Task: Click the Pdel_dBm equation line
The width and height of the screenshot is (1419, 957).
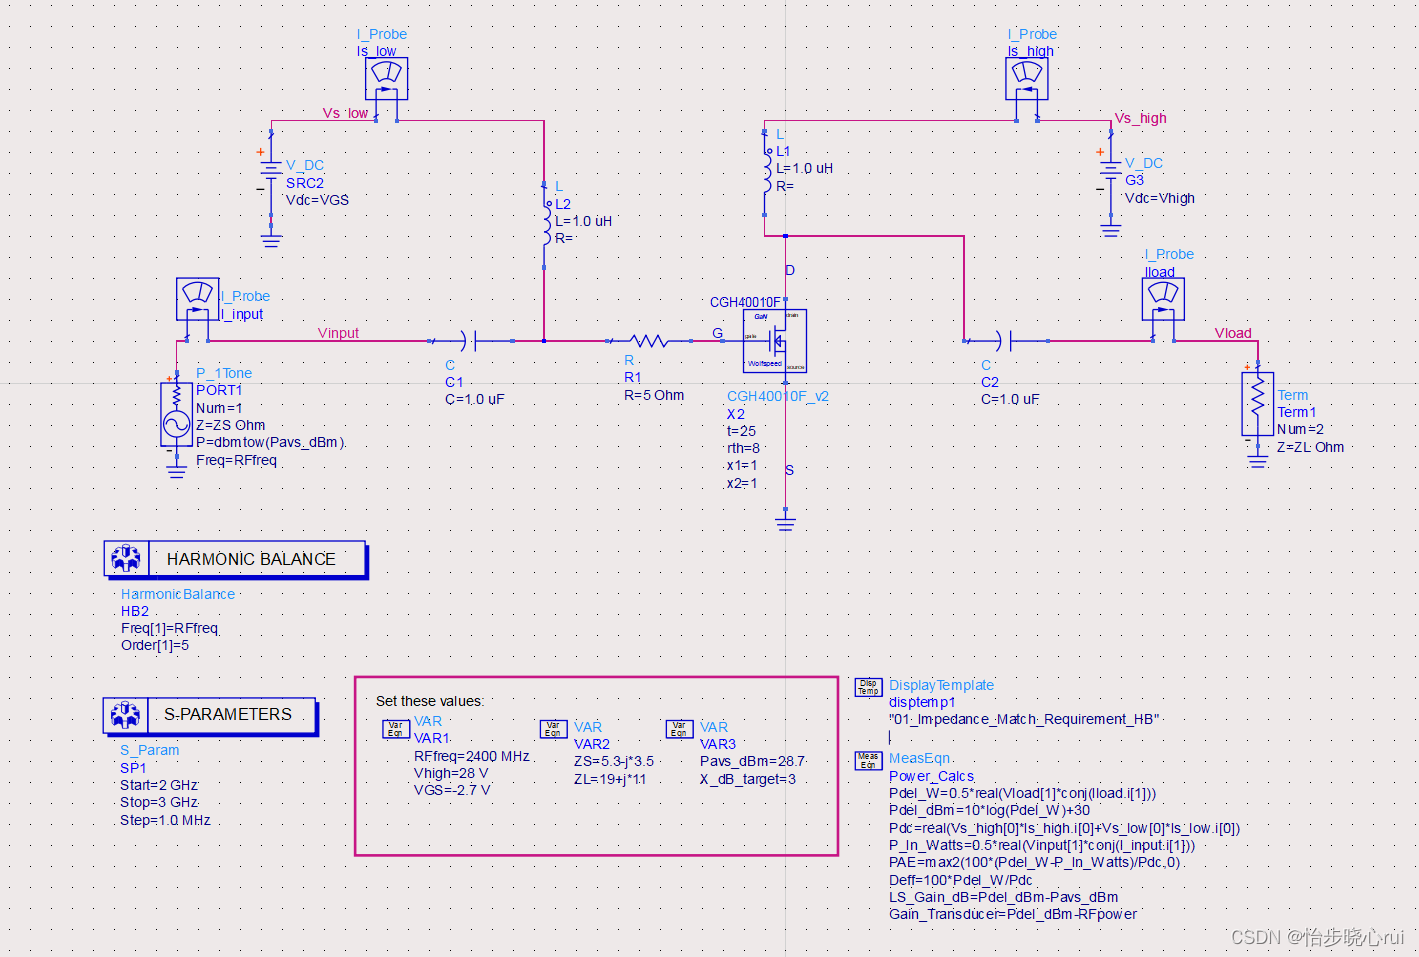Action: pos(990,810)
